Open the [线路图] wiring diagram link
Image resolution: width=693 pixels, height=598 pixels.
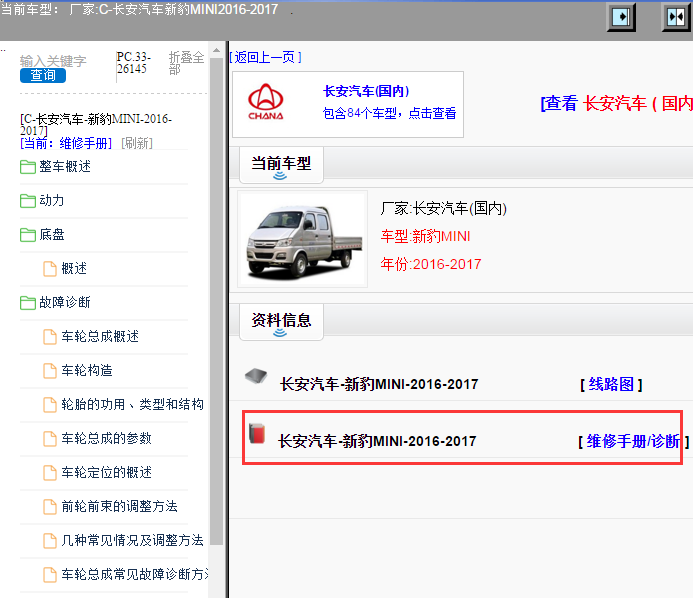pos(611,385)
